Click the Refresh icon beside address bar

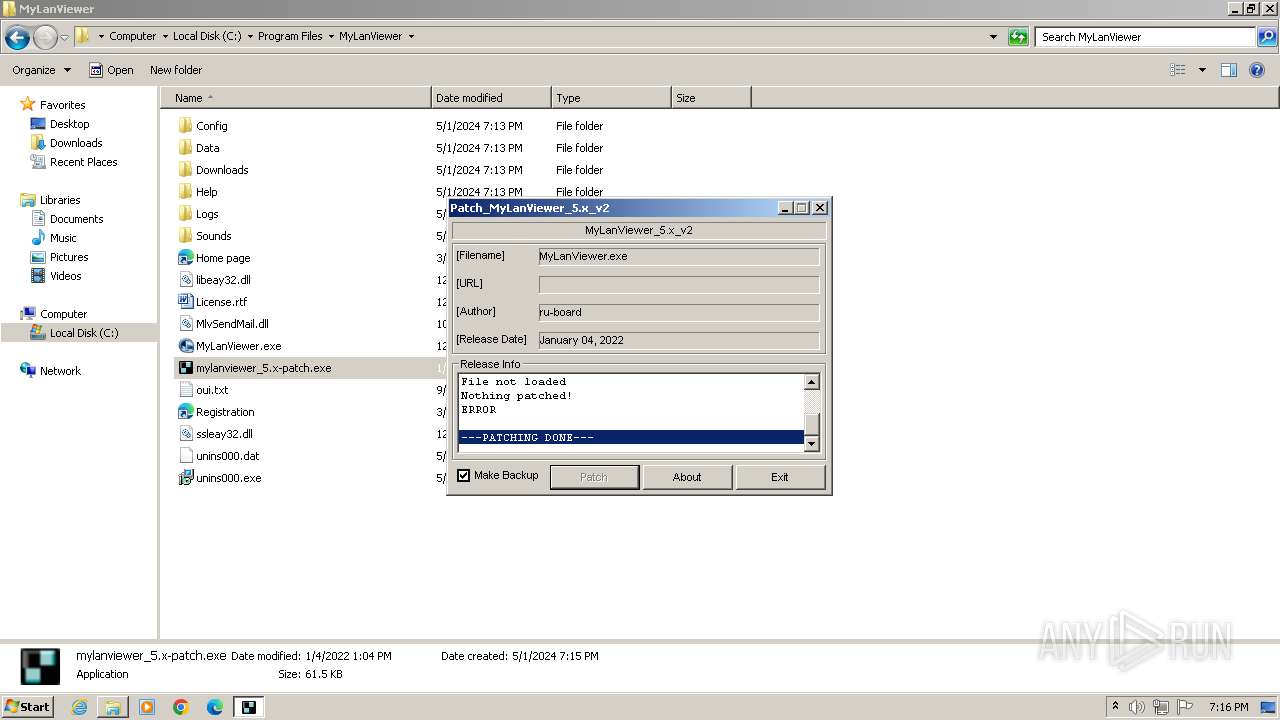(x=1018, y=37)
